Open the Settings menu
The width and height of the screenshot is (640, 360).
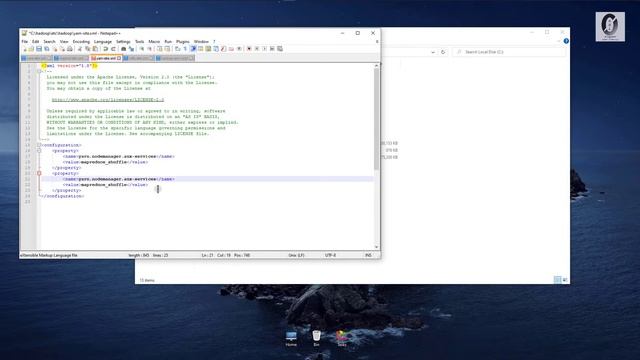point(123,42)
